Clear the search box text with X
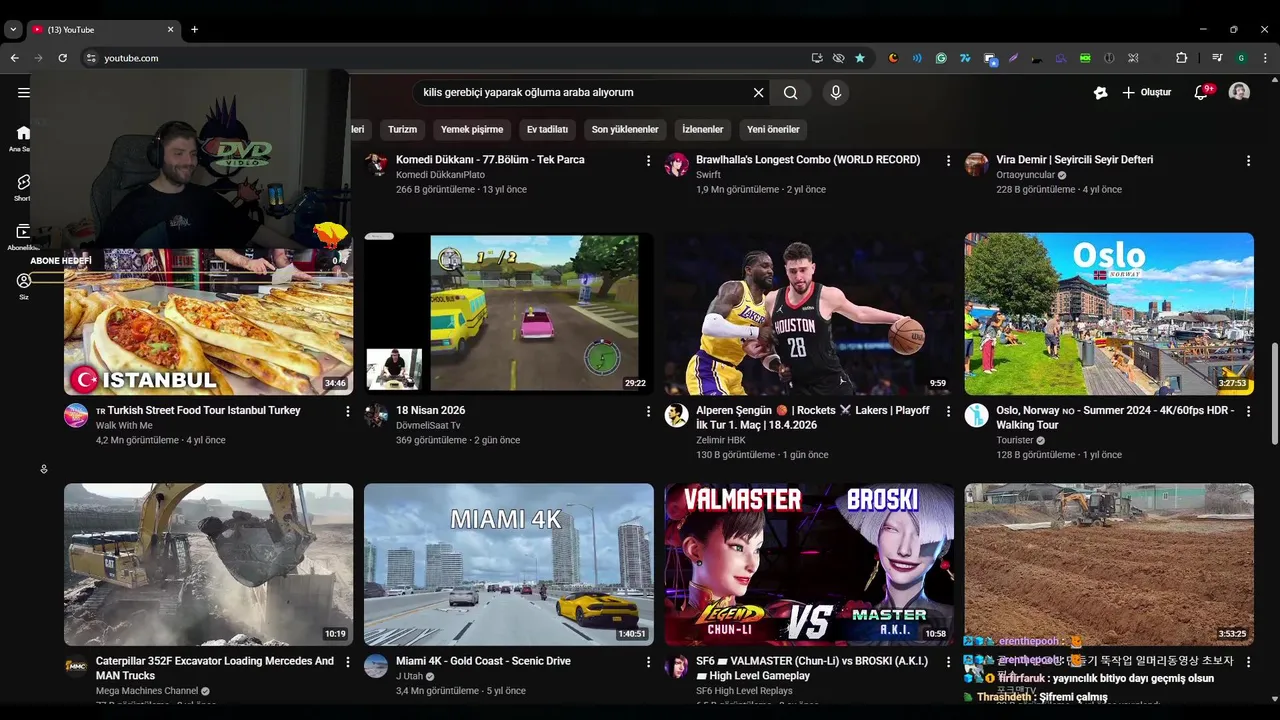This screenshot has width=1280, height=720. click(x=758, y=93)
